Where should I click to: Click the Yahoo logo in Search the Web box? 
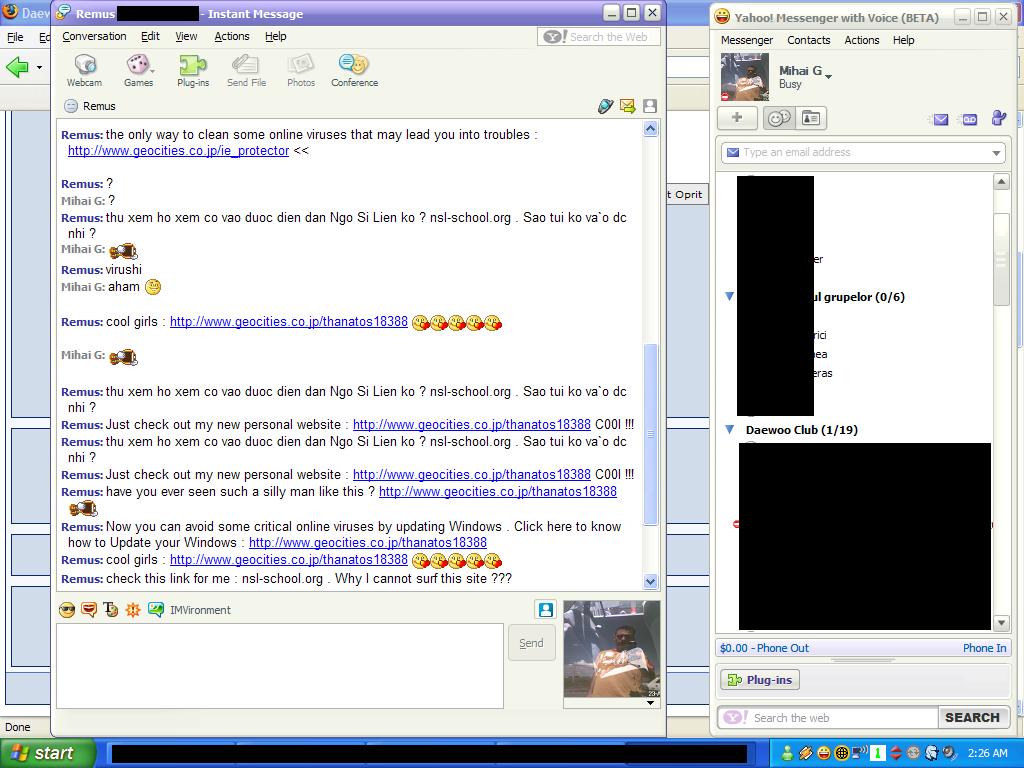point(555,37)
